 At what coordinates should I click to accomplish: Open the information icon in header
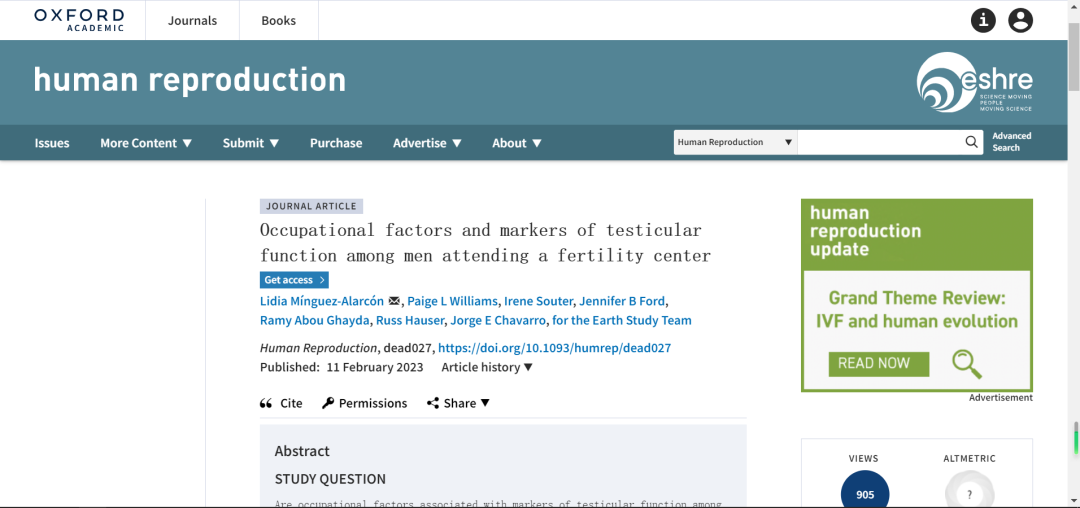(x=984, y=21)
